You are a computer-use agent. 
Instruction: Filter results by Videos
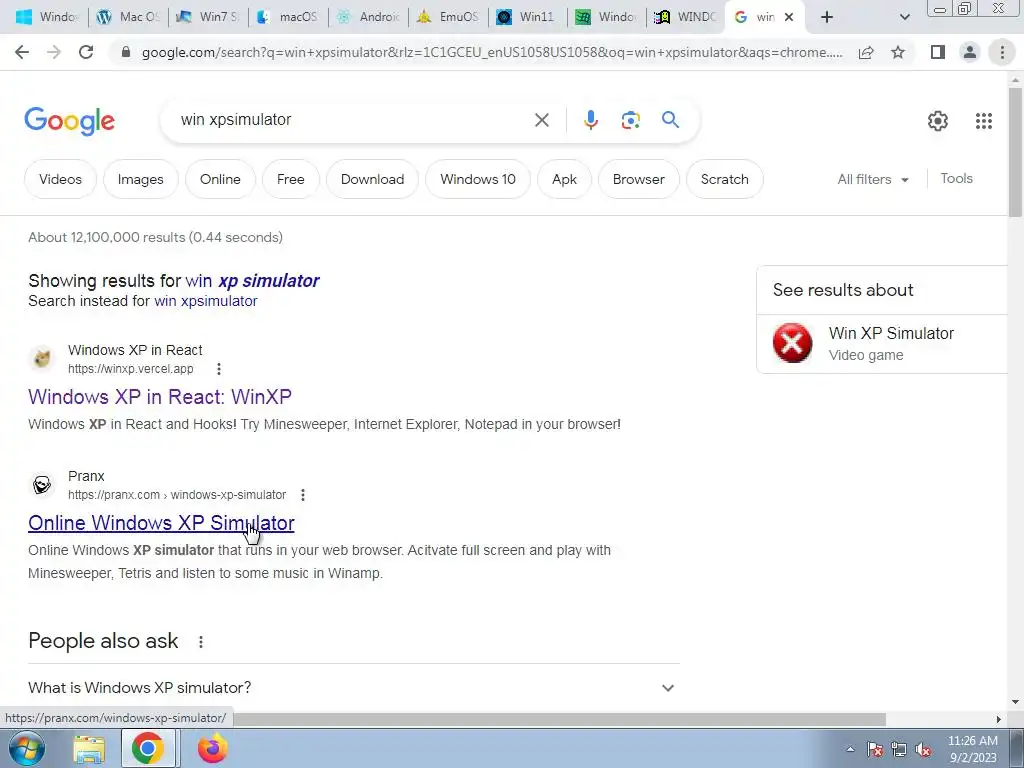pyautogui.click(x=60, y=179)
